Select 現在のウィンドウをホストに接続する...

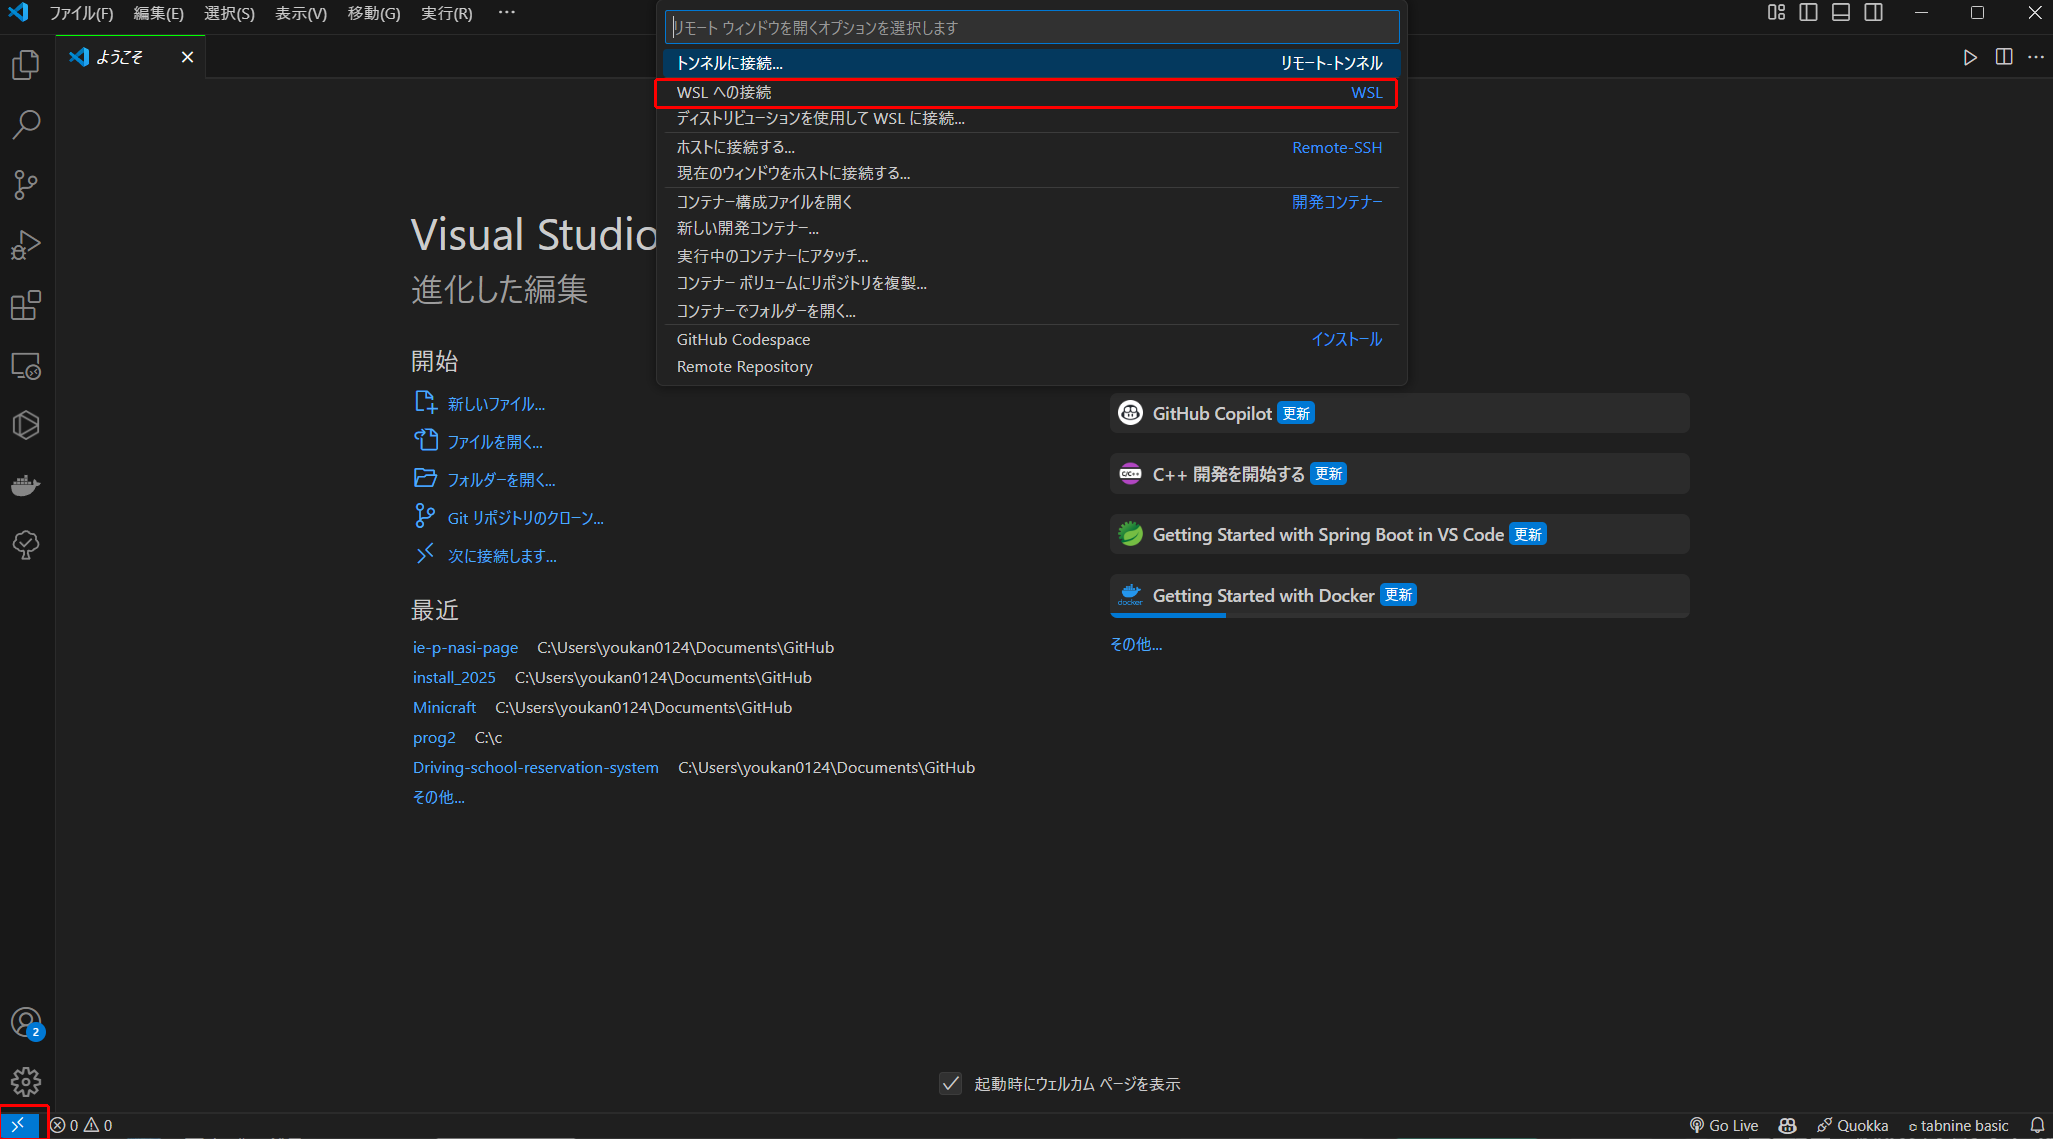point(1031,173)
